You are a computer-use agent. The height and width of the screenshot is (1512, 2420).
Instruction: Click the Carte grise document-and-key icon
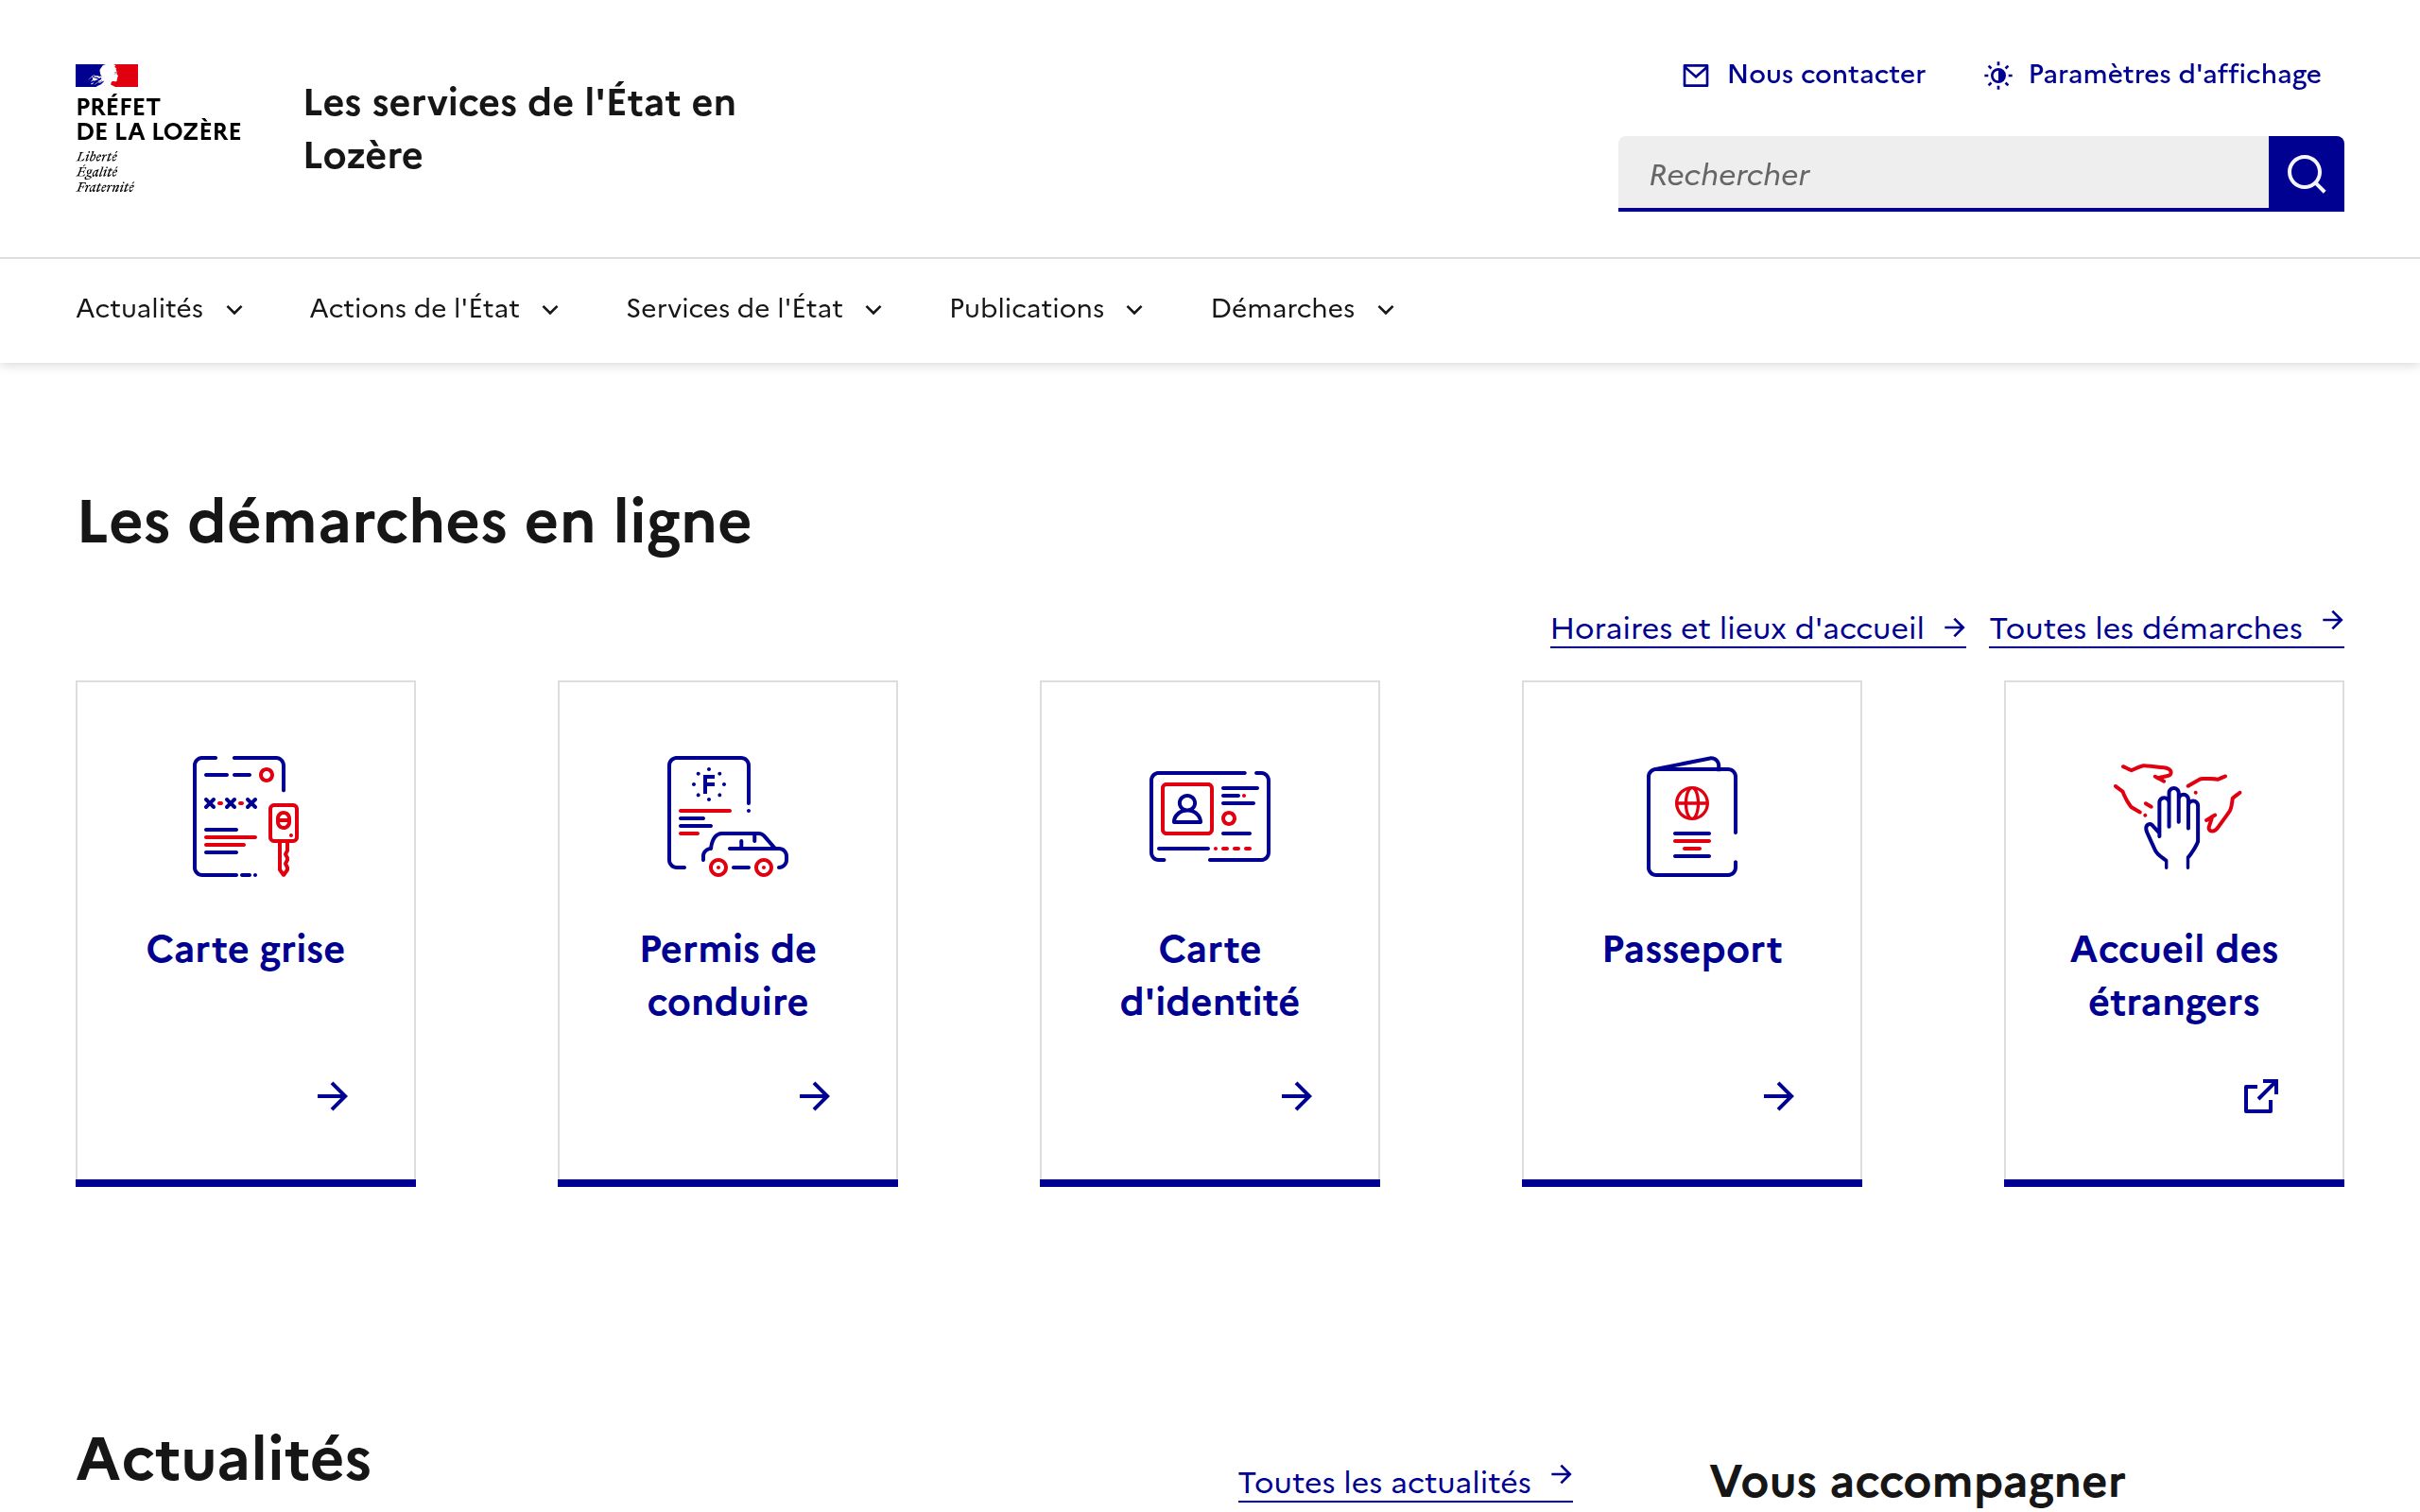[245, 816]
